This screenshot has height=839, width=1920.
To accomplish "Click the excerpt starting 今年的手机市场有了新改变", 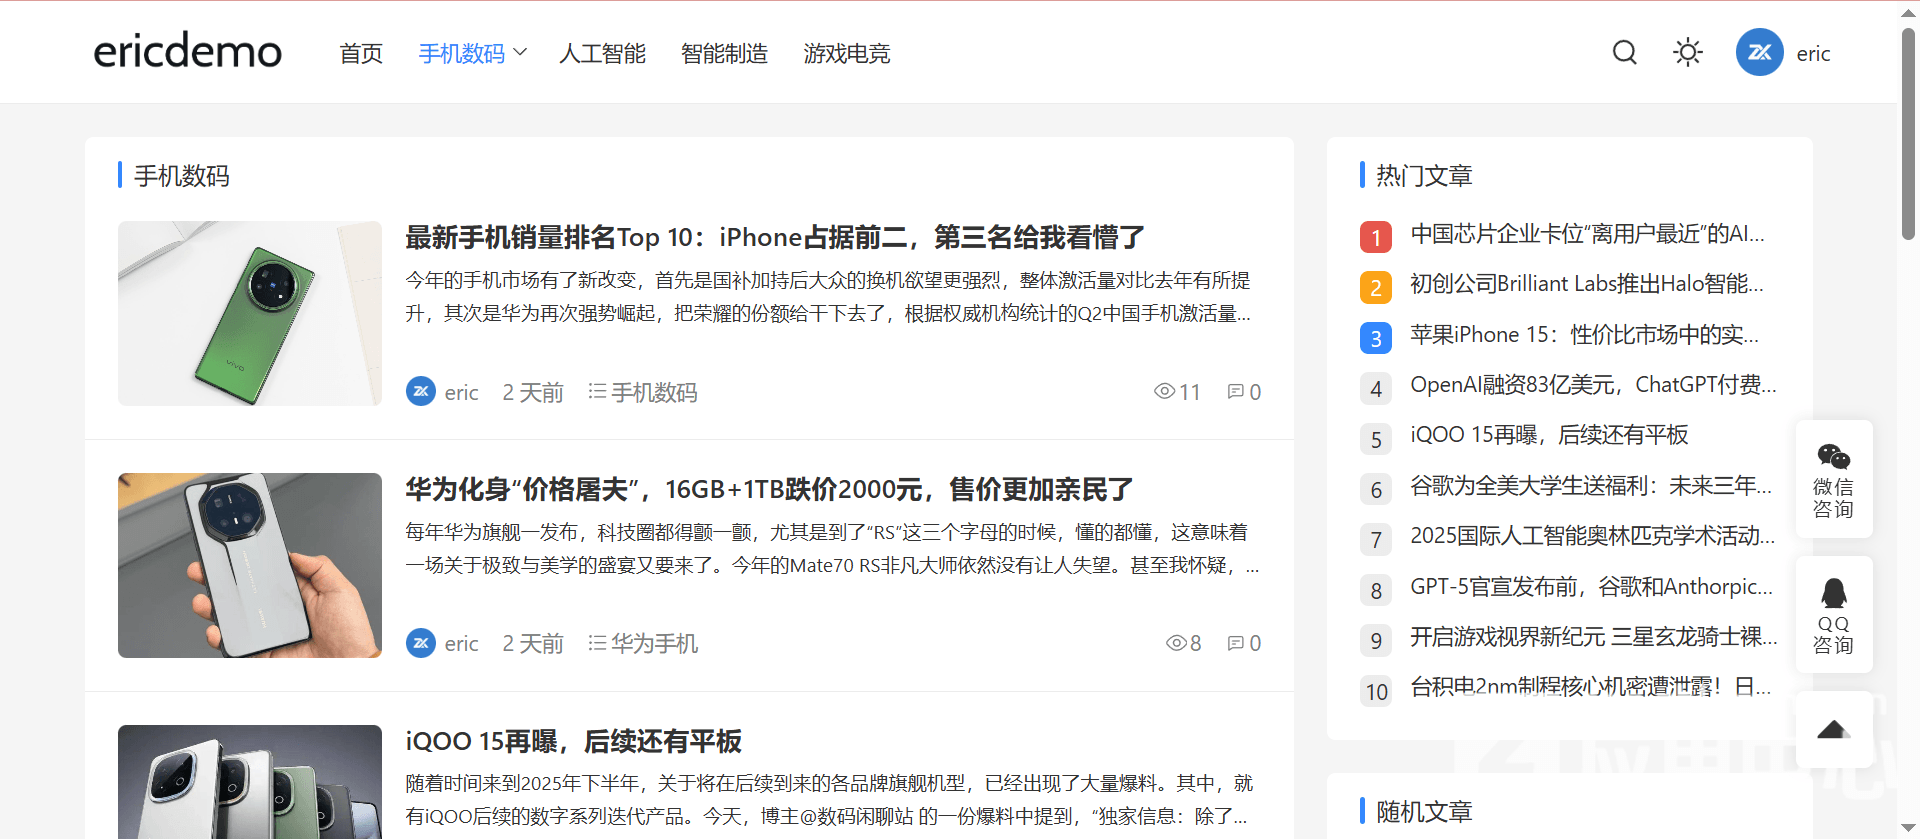I will (828, 297).
